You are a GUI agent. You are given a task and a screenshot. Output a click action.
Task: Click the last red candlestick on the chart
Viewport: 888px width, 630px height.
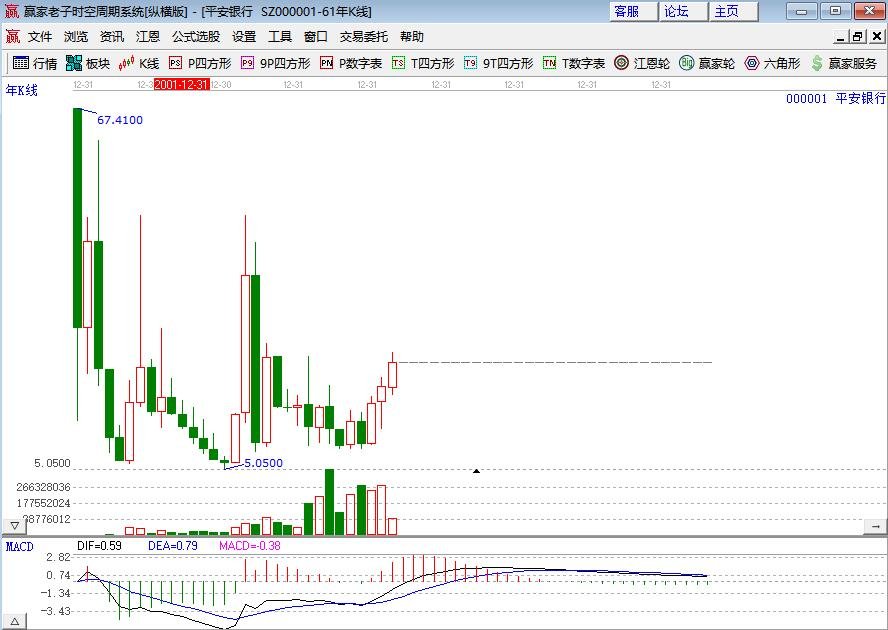[392, 374]
